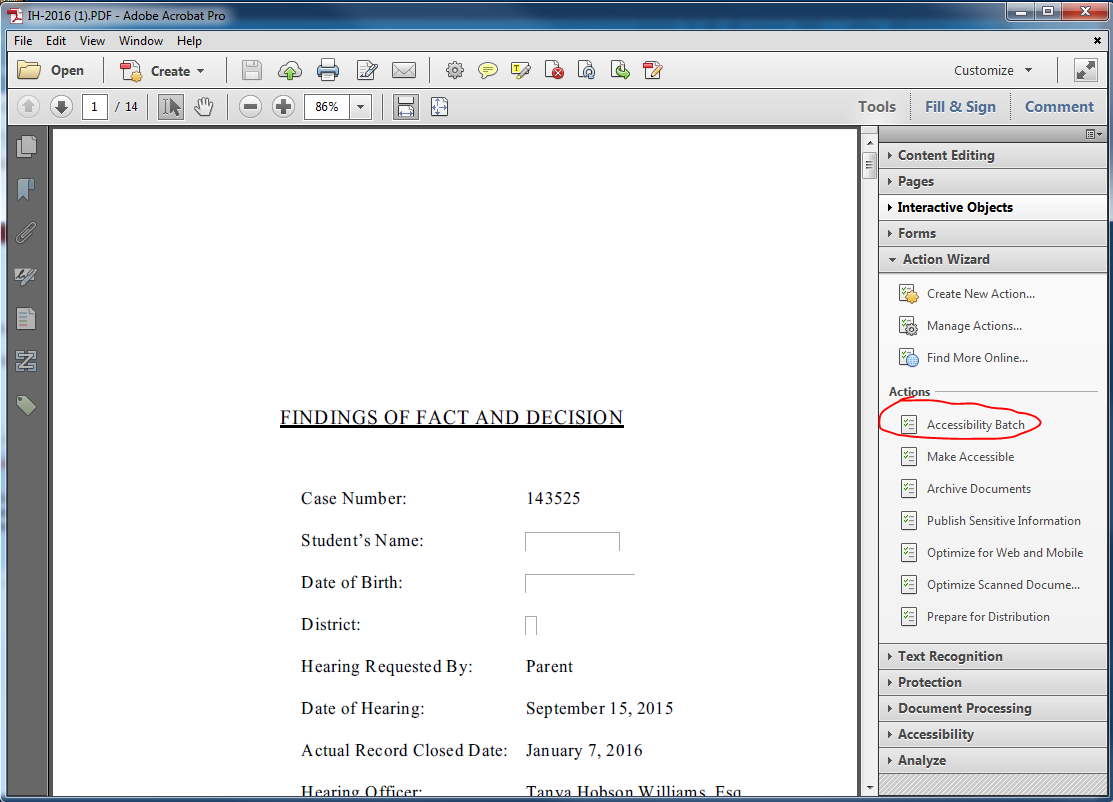Click the Zoom In plus button
The height and width of the screenshot is (802, 1113).
coord(284,106)
